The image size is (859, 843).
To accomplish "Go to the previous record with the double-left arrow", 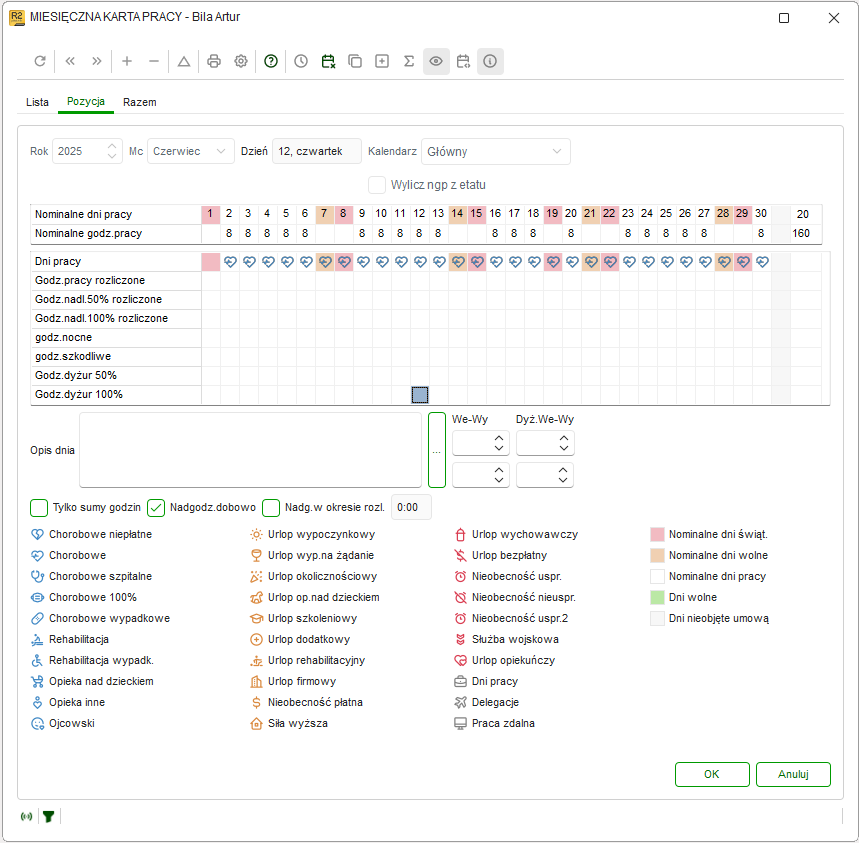I will (70, 61).
